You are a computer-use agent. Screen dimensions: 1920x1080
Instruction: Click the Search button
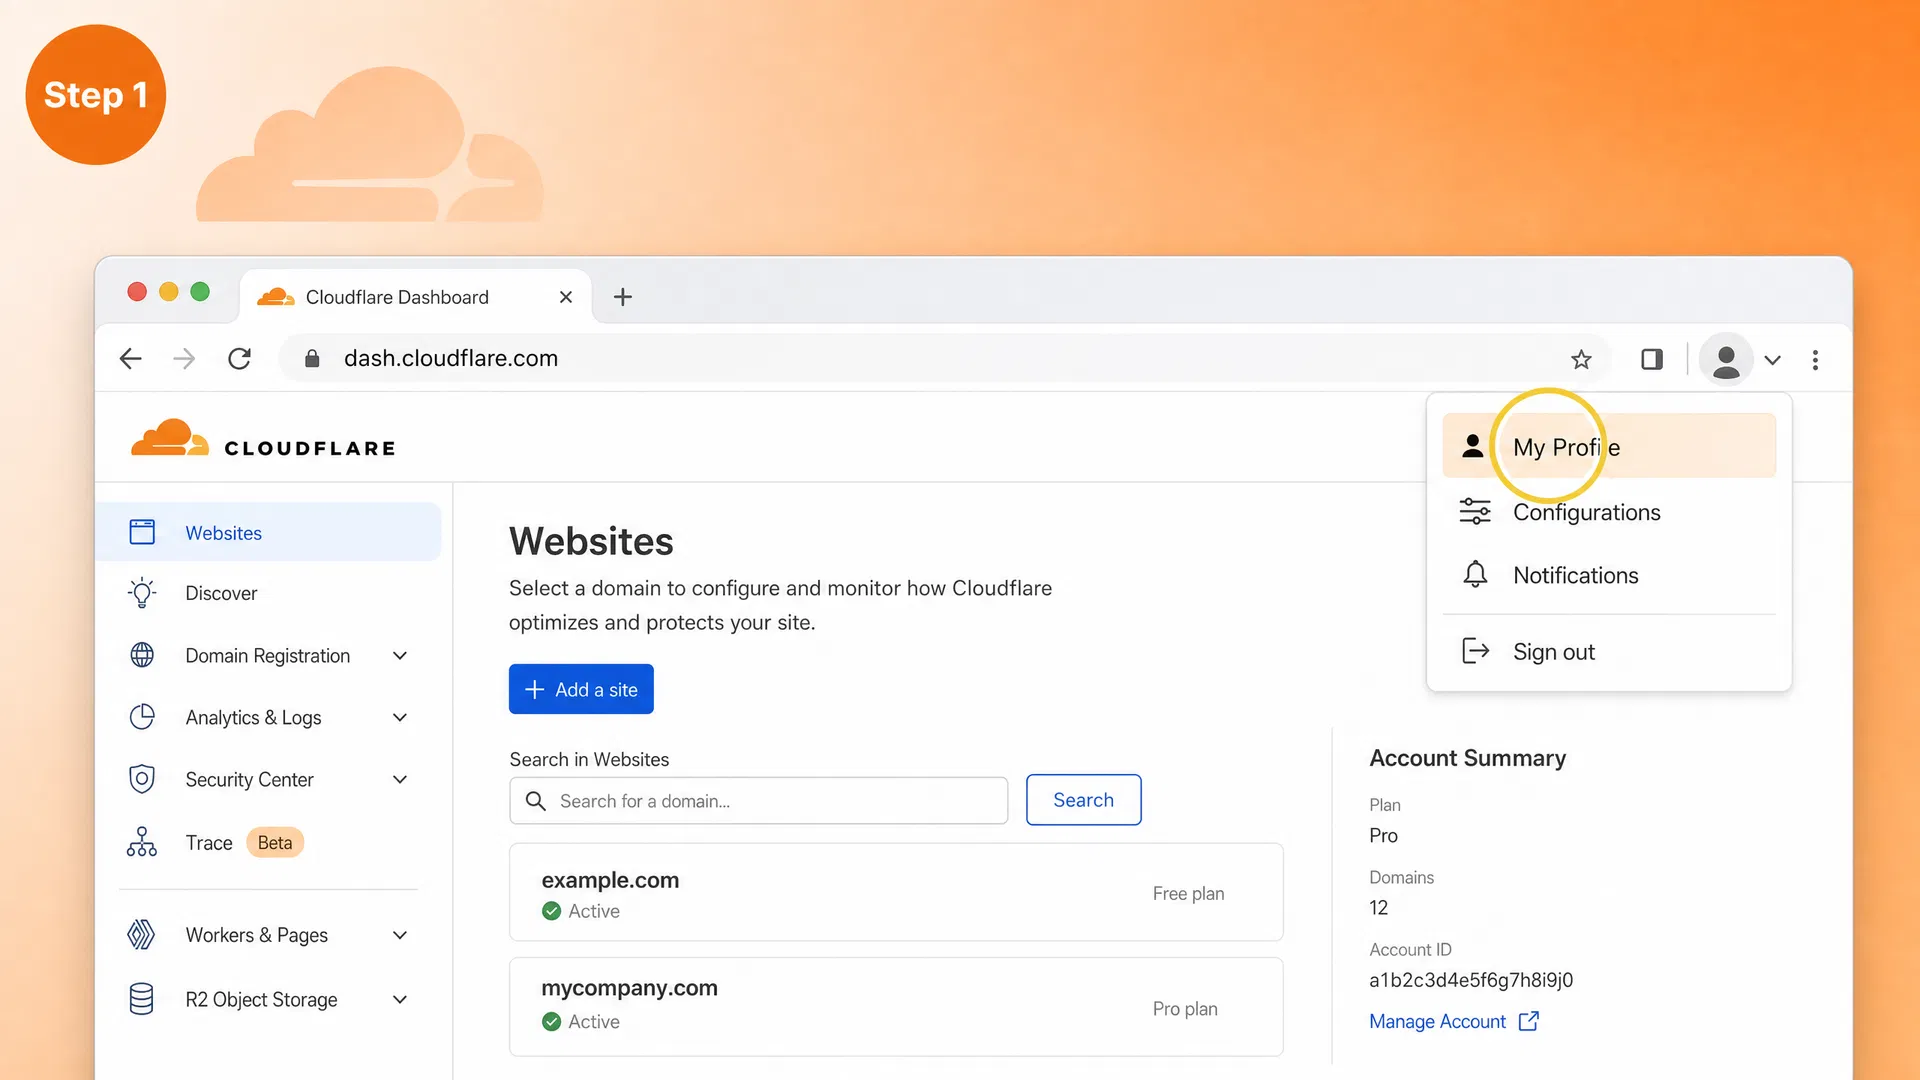(x=1083, y=800)
